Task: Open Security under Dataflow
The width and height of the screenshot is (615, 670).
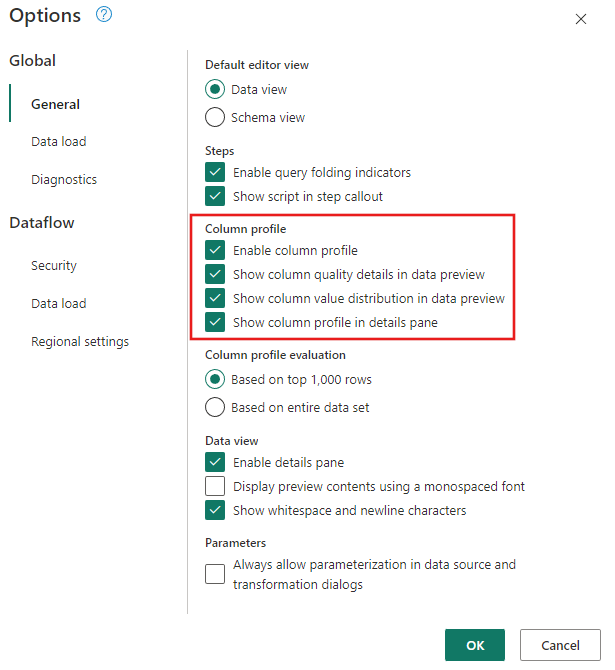Action: [x=54, y=265]
